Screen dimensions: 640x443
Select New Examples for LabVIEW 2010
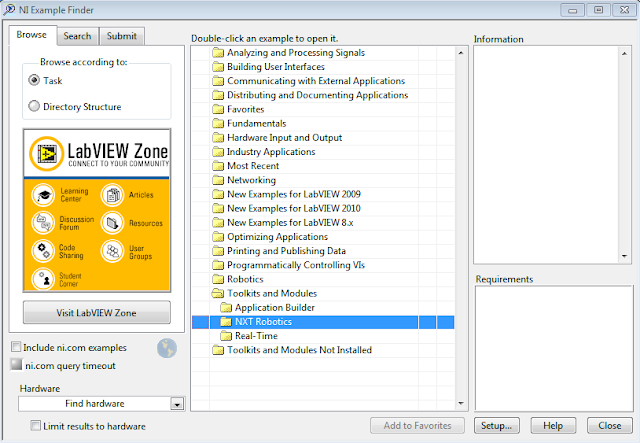(x=323, y=209)
